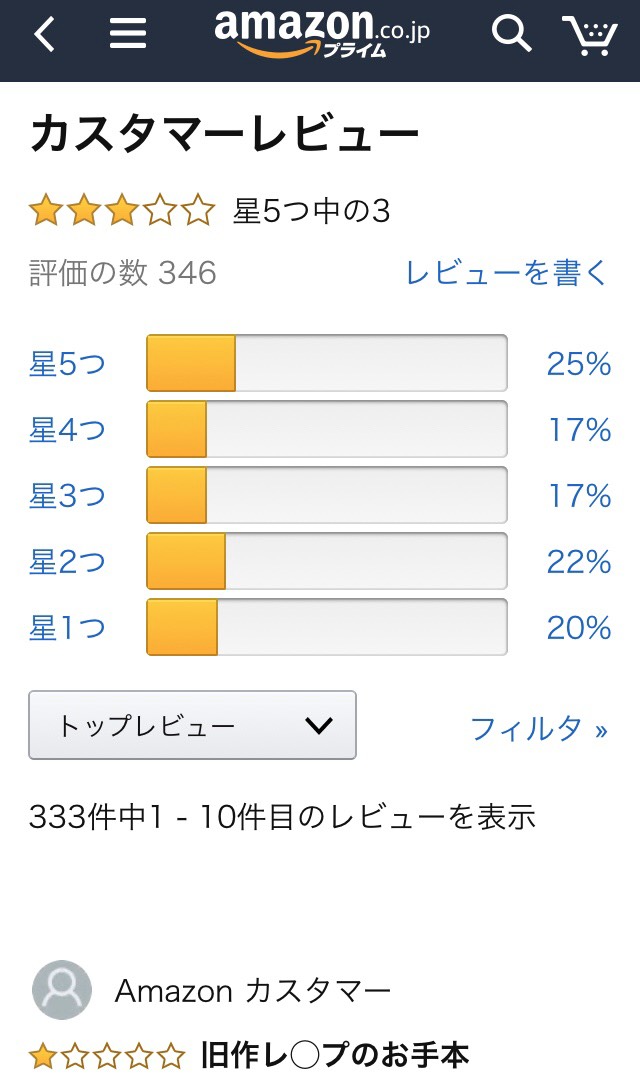
Task: Open the shopping cart
Action: point(589,35)
